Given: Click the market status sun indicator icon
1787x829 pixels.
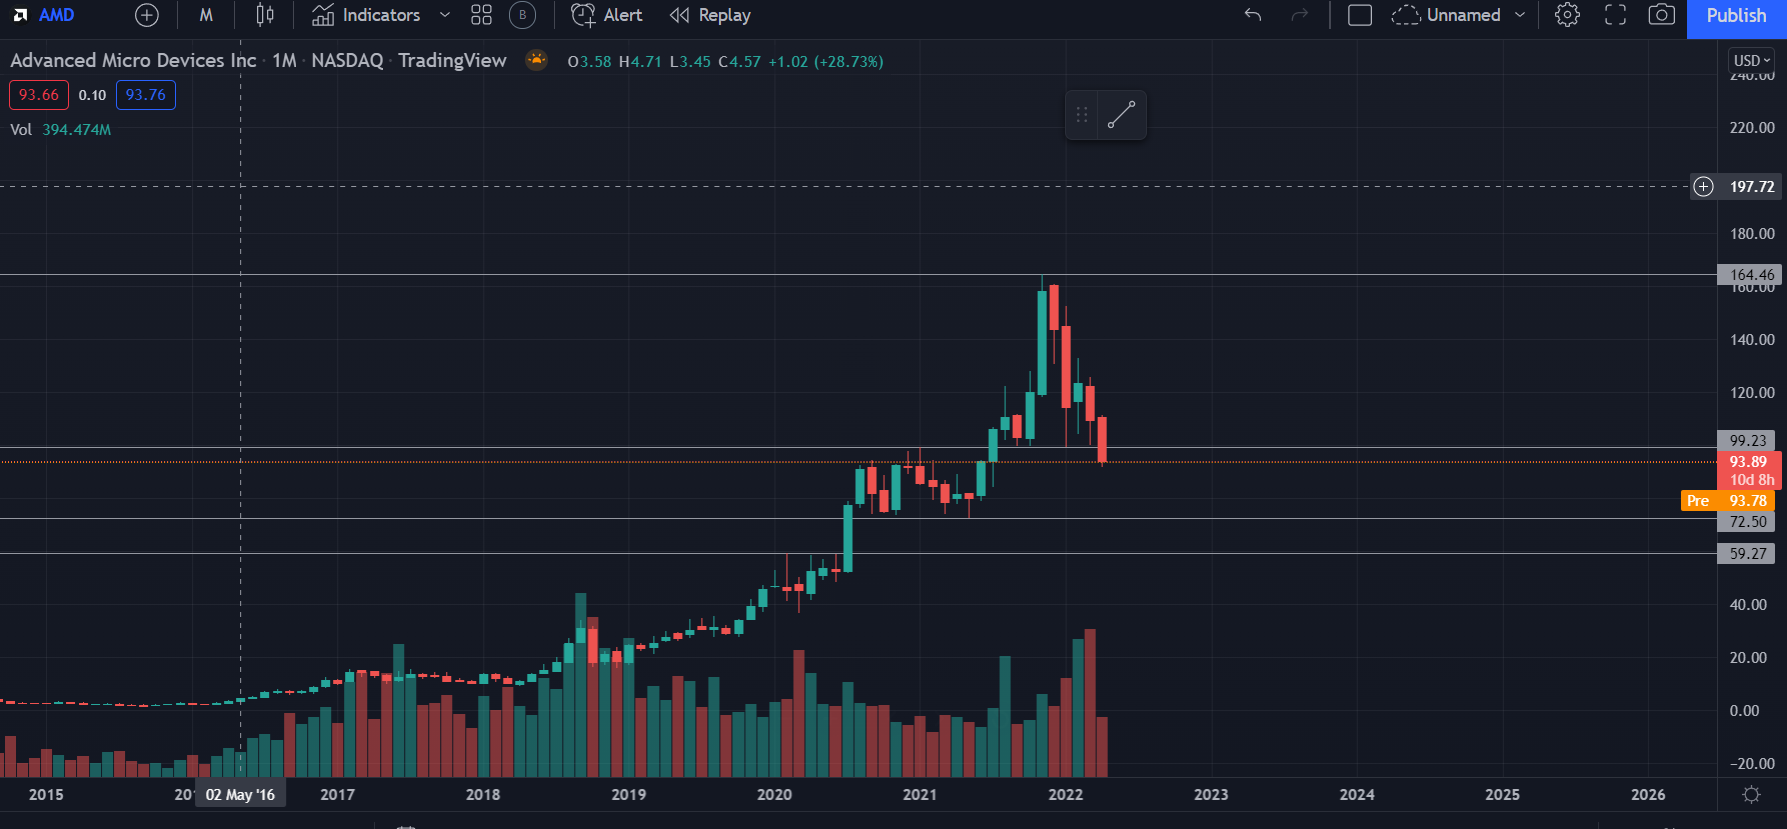Looking at the screenshot, I should click(x=537, y=60).
